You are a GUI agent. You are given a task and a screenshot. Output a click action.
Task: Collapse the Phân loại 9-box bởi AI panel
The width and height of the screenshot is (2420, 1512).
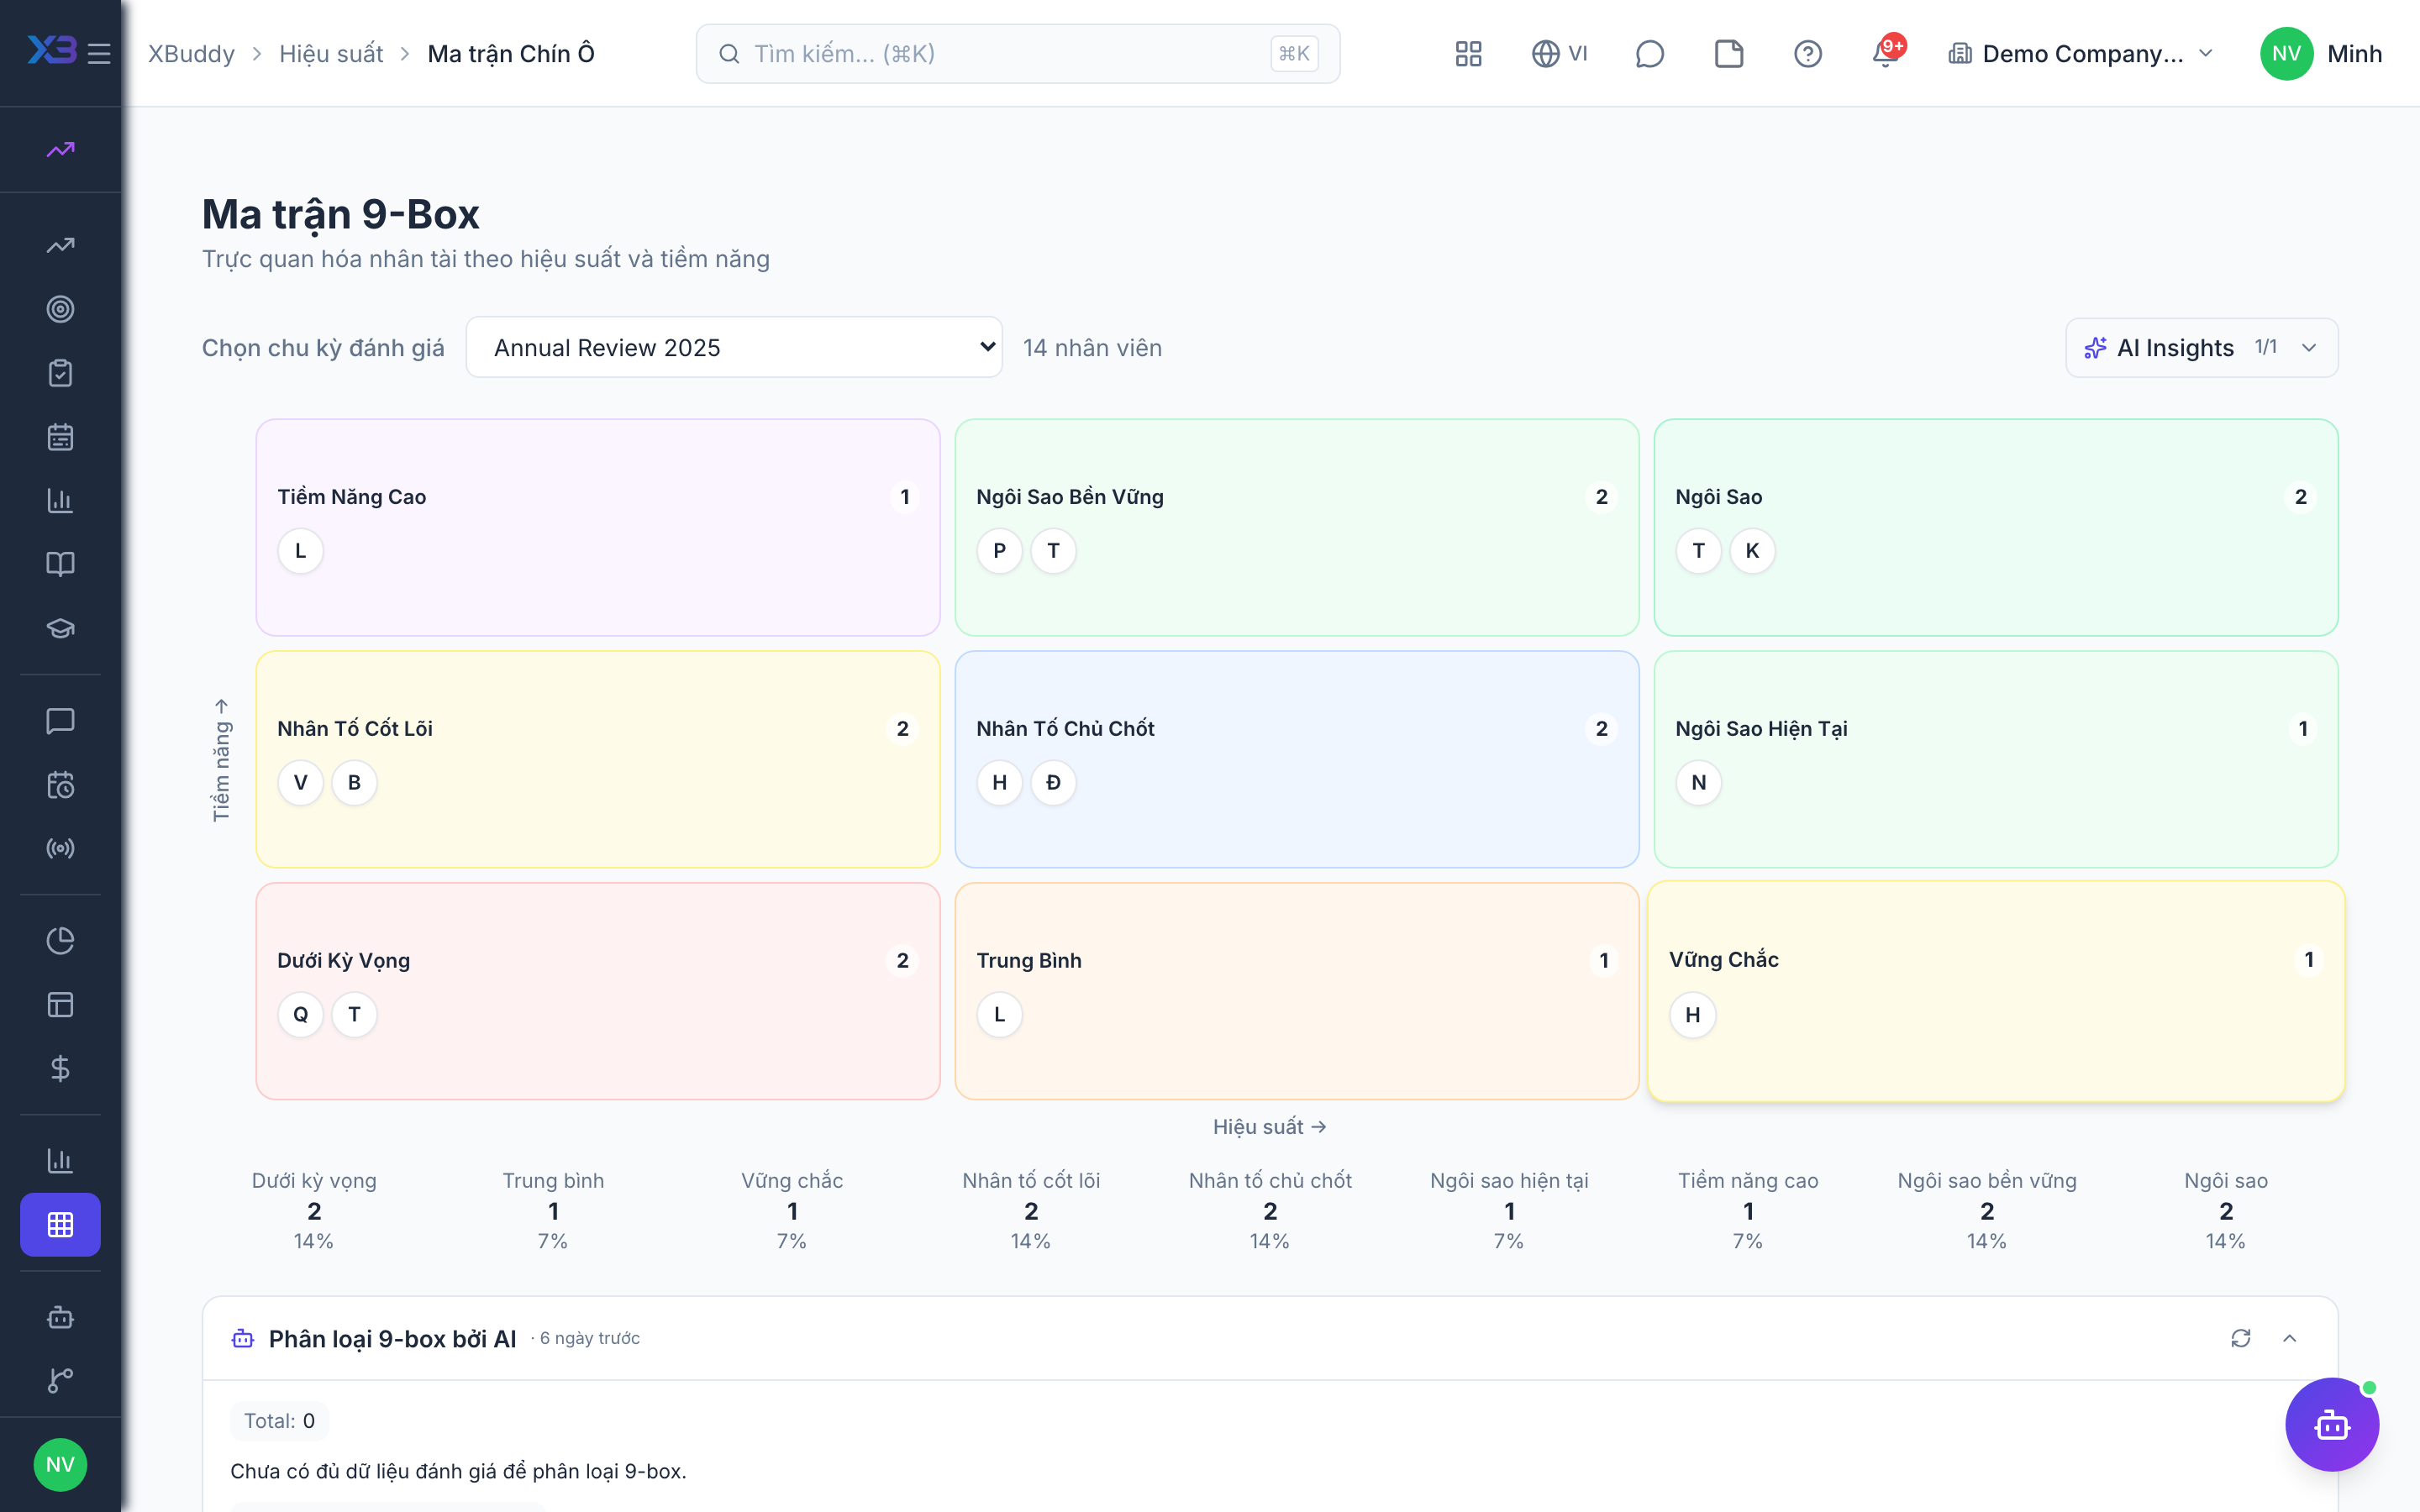click(x=2289, y=1338)
